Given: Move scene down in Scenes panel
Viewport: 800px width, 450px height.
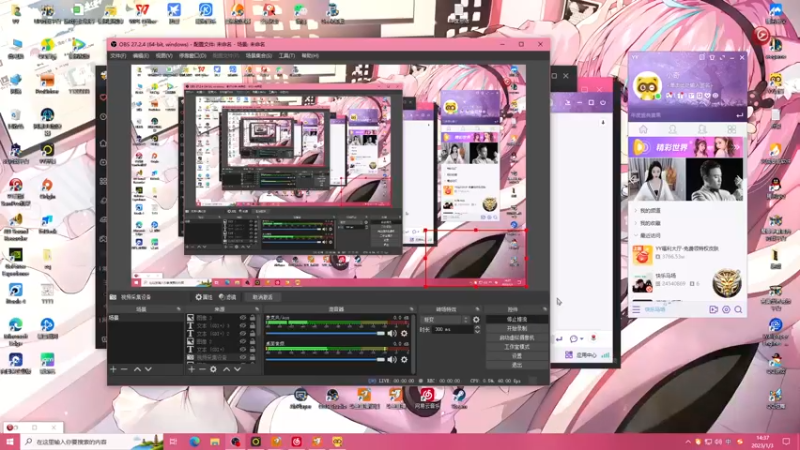Looking at the screenshot, I should click(148, 369).
